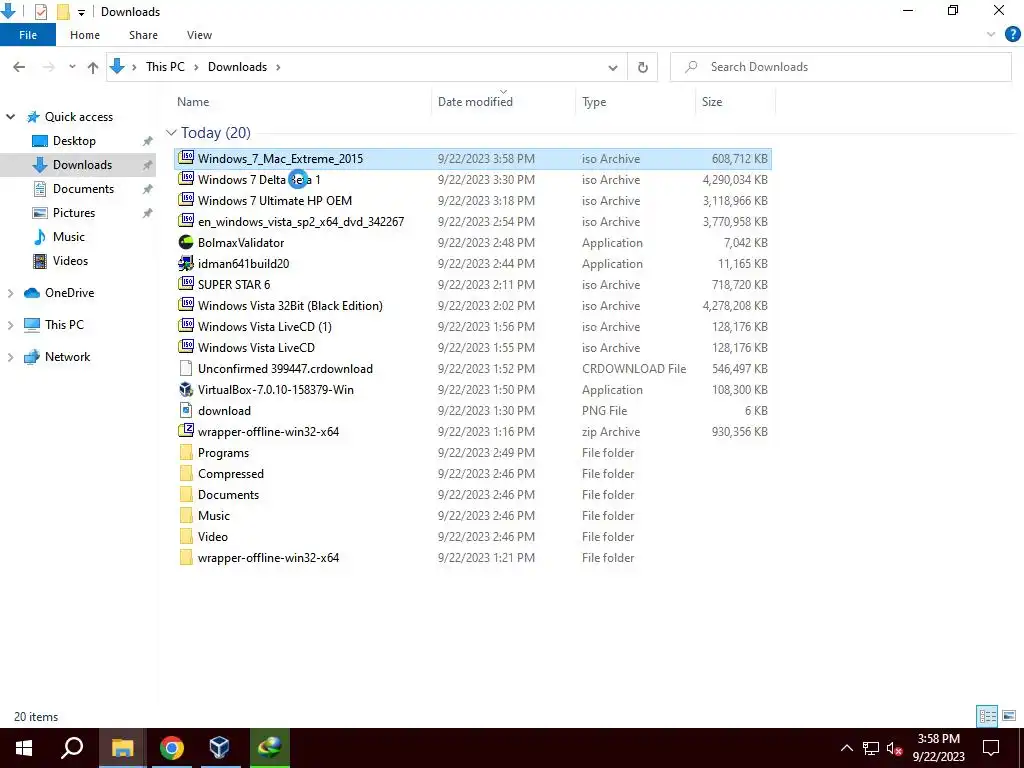The height and width of the screenshot is (768, 1024).
Task: Expand the OneDrive tree node
Action: coord(10,293)
